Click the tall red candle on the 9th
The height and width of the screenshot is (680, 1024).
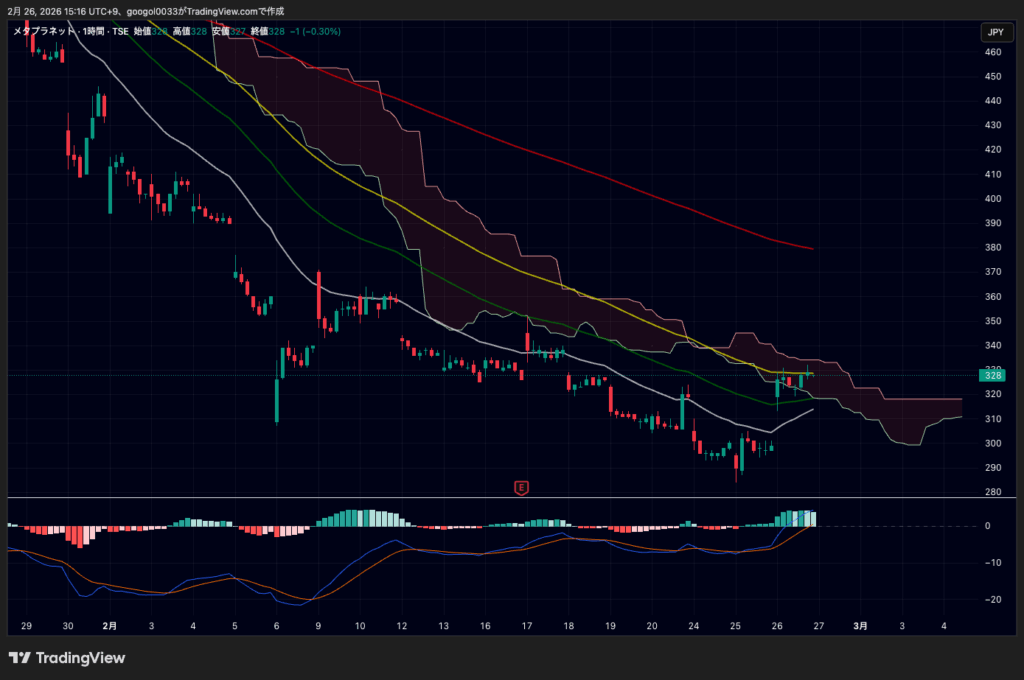coord(318,297)
